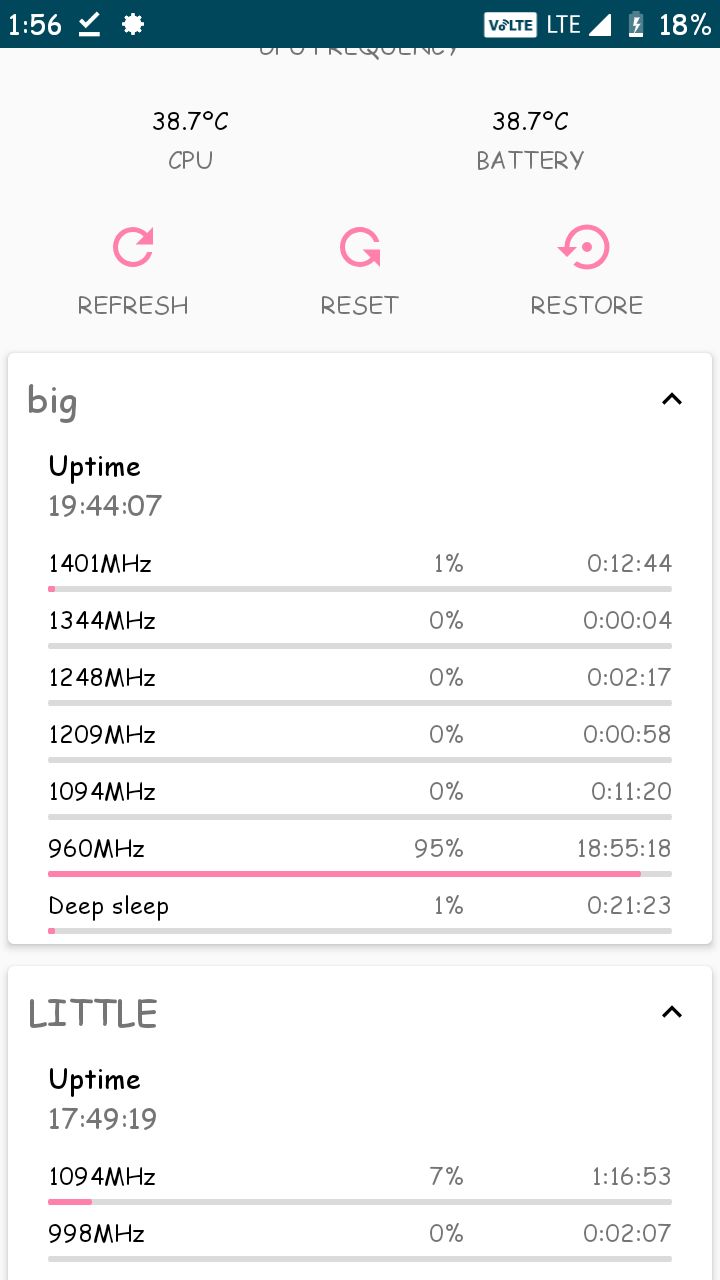Select the REFRESH label
Image resolution: width=720 pixels, height=1280 pixels.
pyautogui.click(x=133, y=305)
